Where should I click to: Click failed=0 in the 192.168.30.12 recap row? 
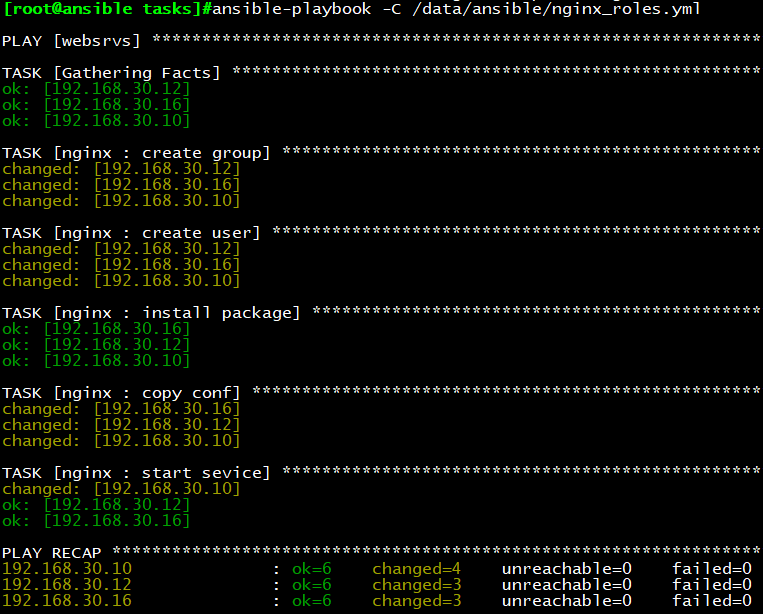tap(712, 585)
